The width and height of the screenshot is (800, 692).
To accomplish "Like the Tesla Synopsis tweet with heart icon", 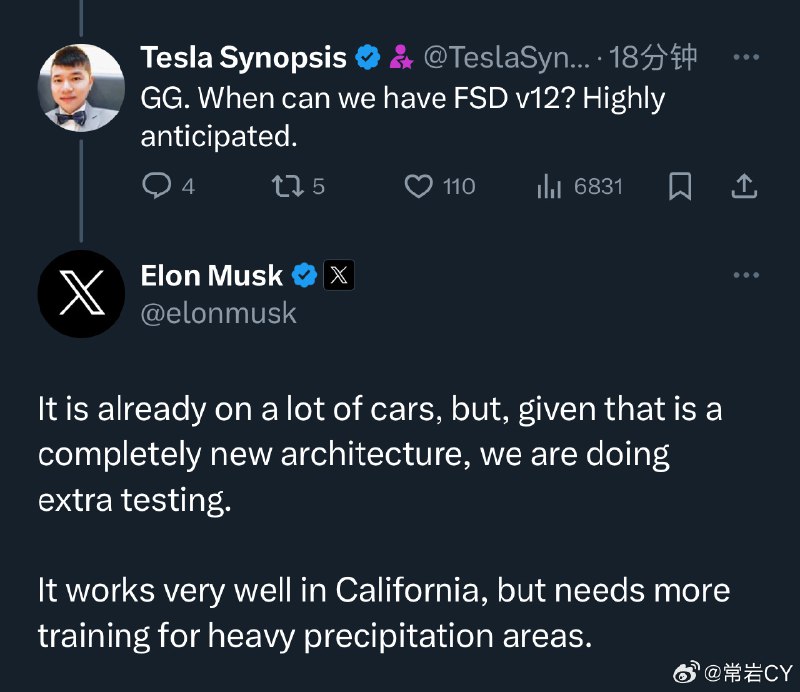I will (418, 186).
